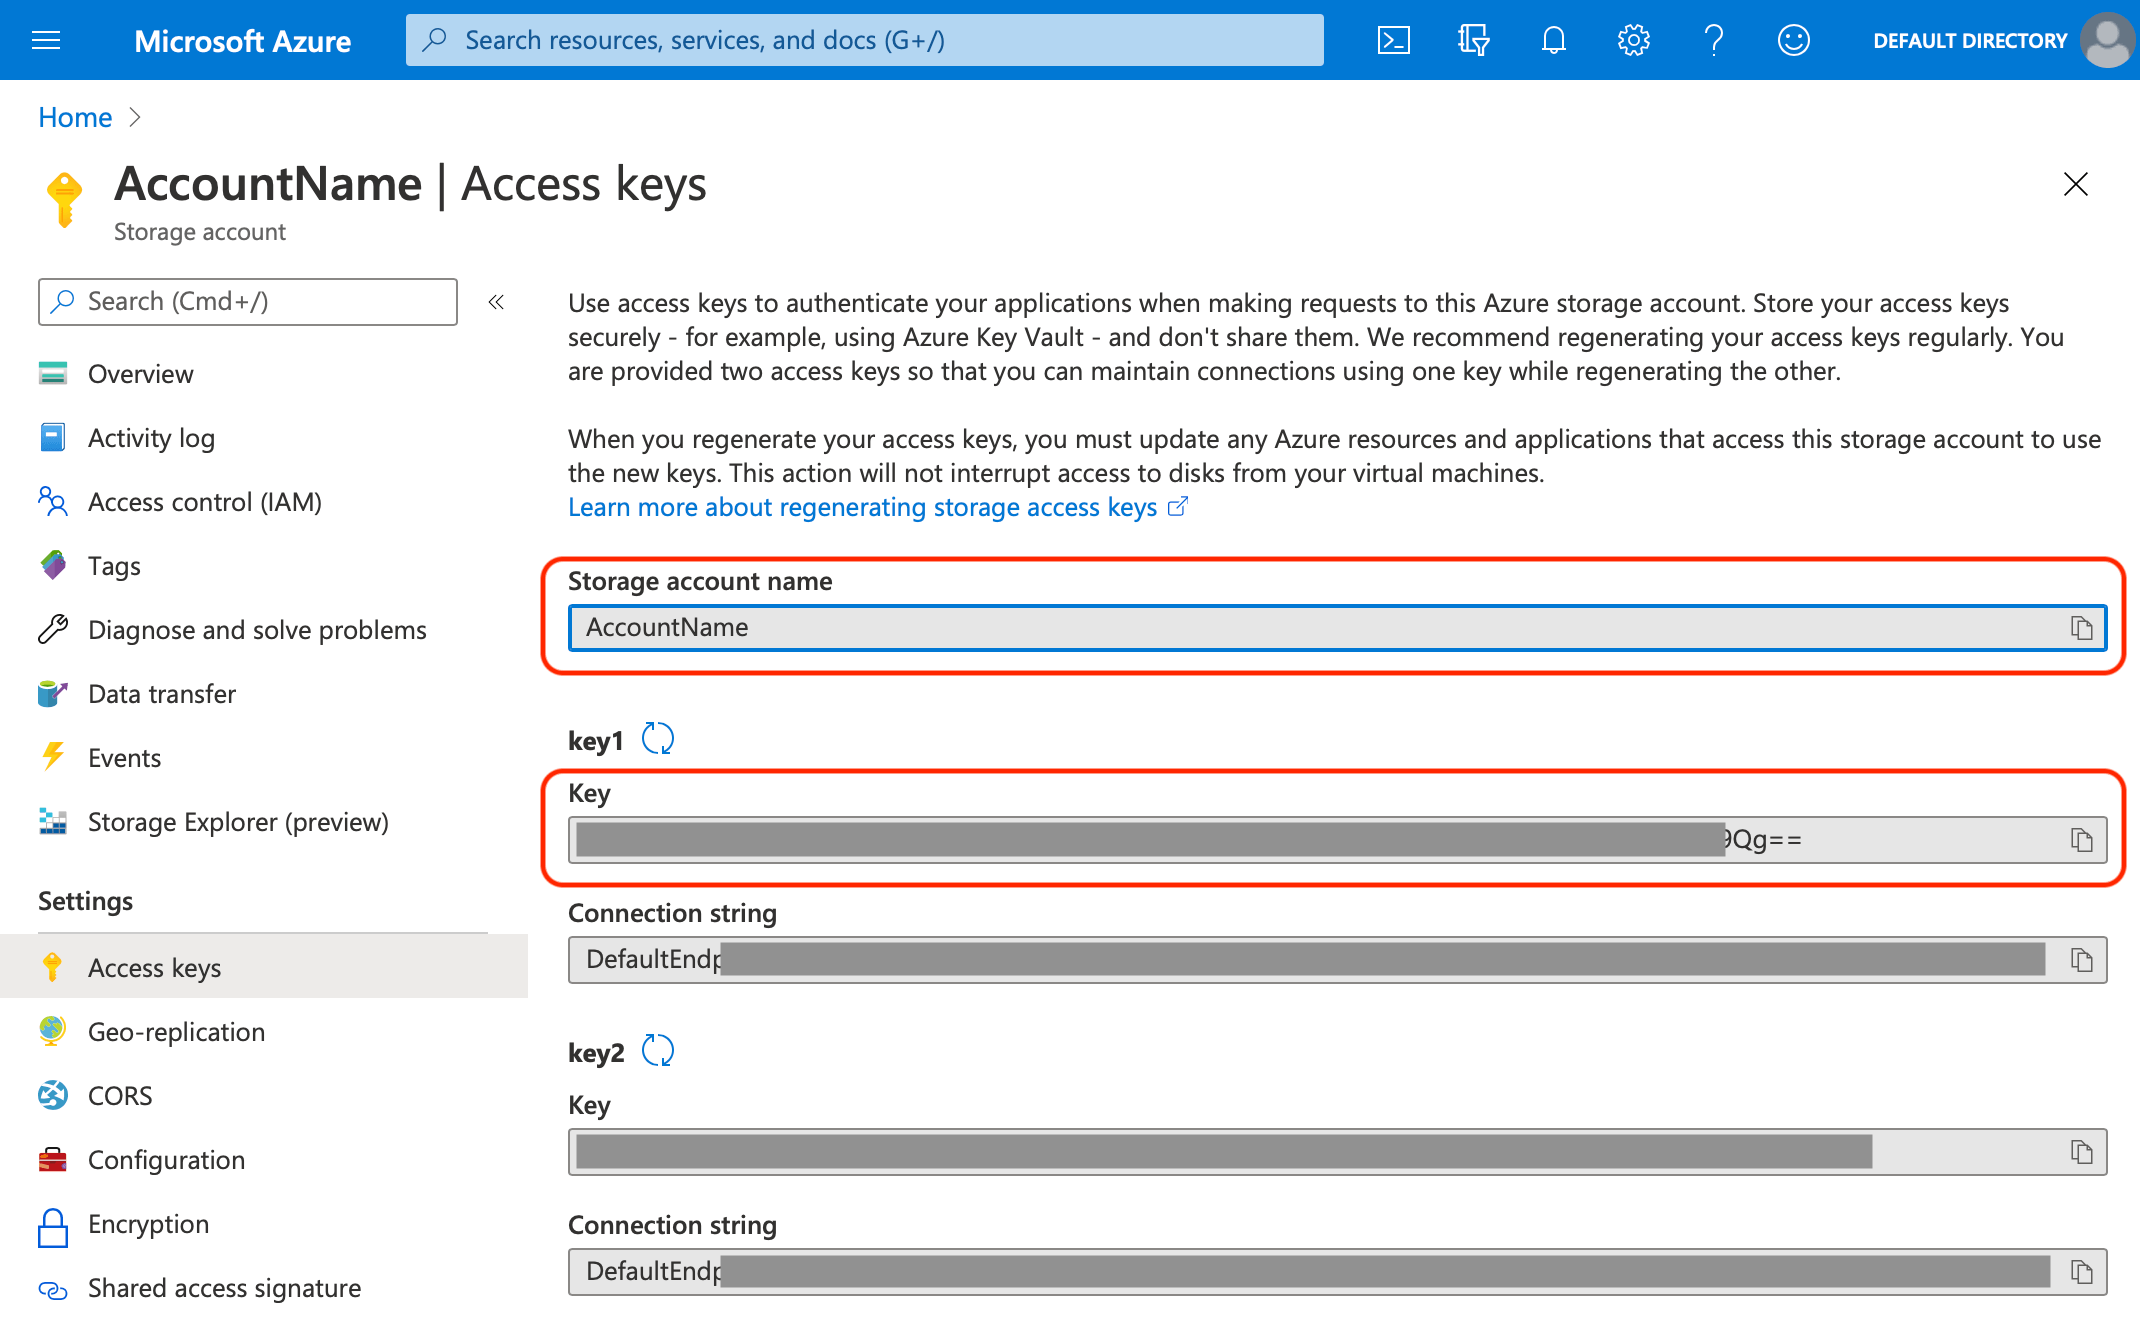Open the portal hamburger menu

[x=46, y=40]
